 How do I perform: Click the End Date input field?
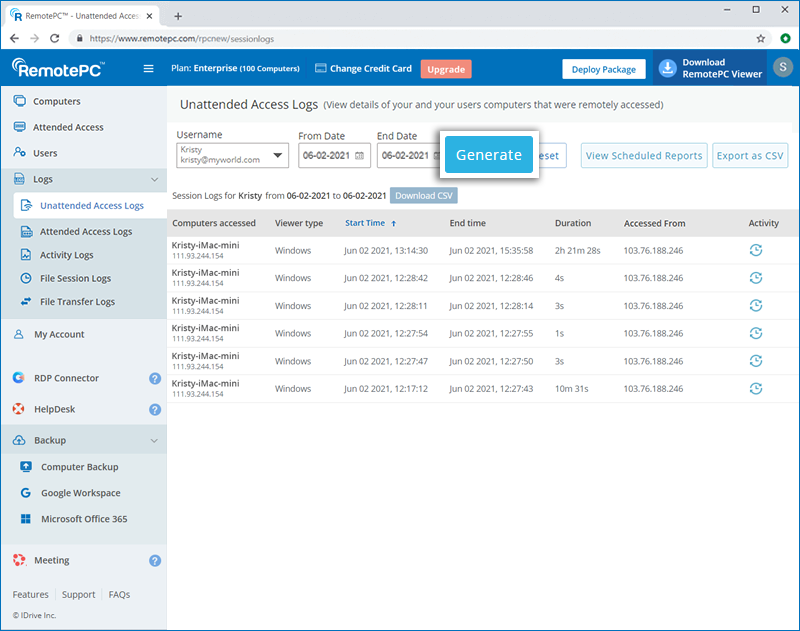point(404,156)
